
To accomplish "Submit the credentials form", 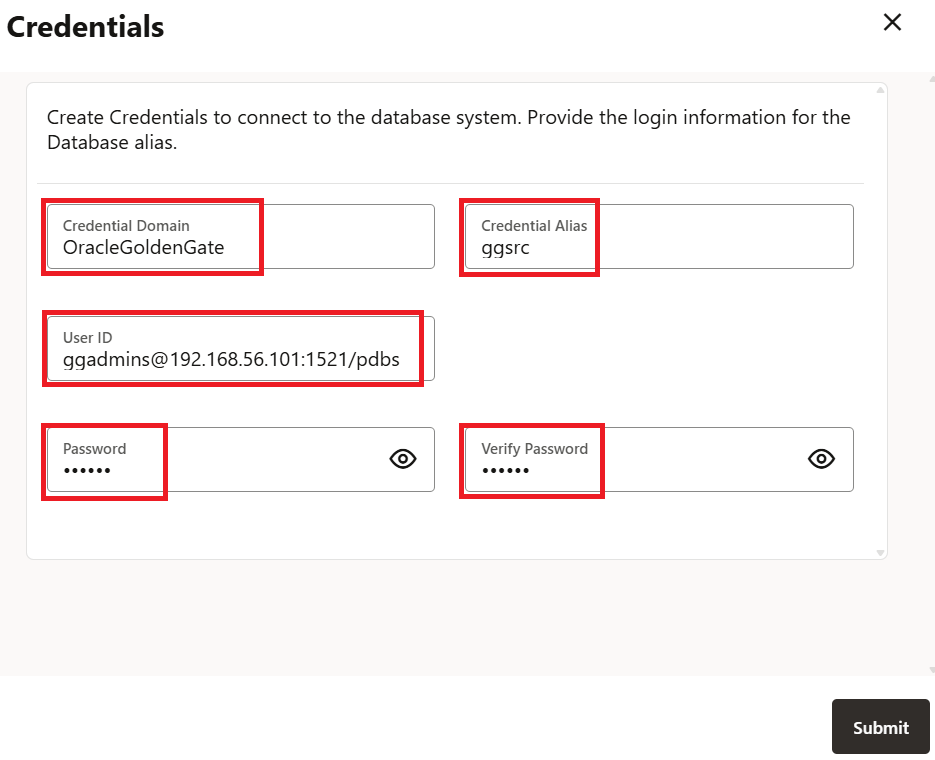I will 880,727.
